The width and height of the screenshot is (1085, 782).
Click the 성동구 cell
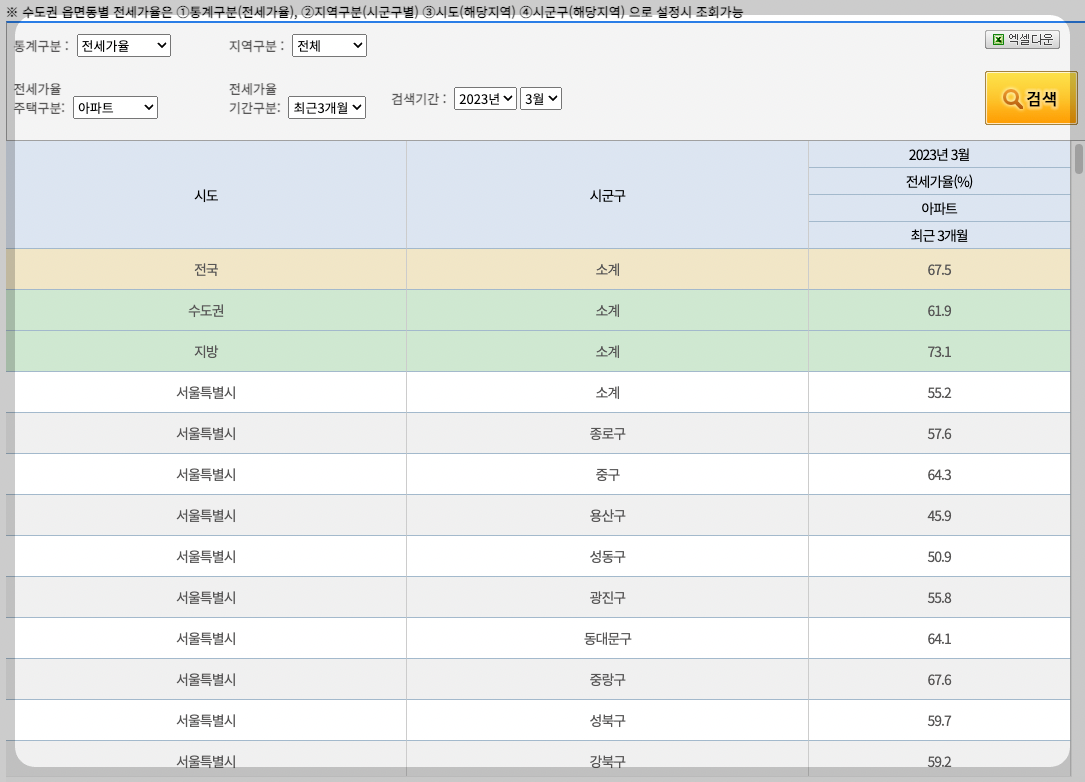tap(607, 556)
